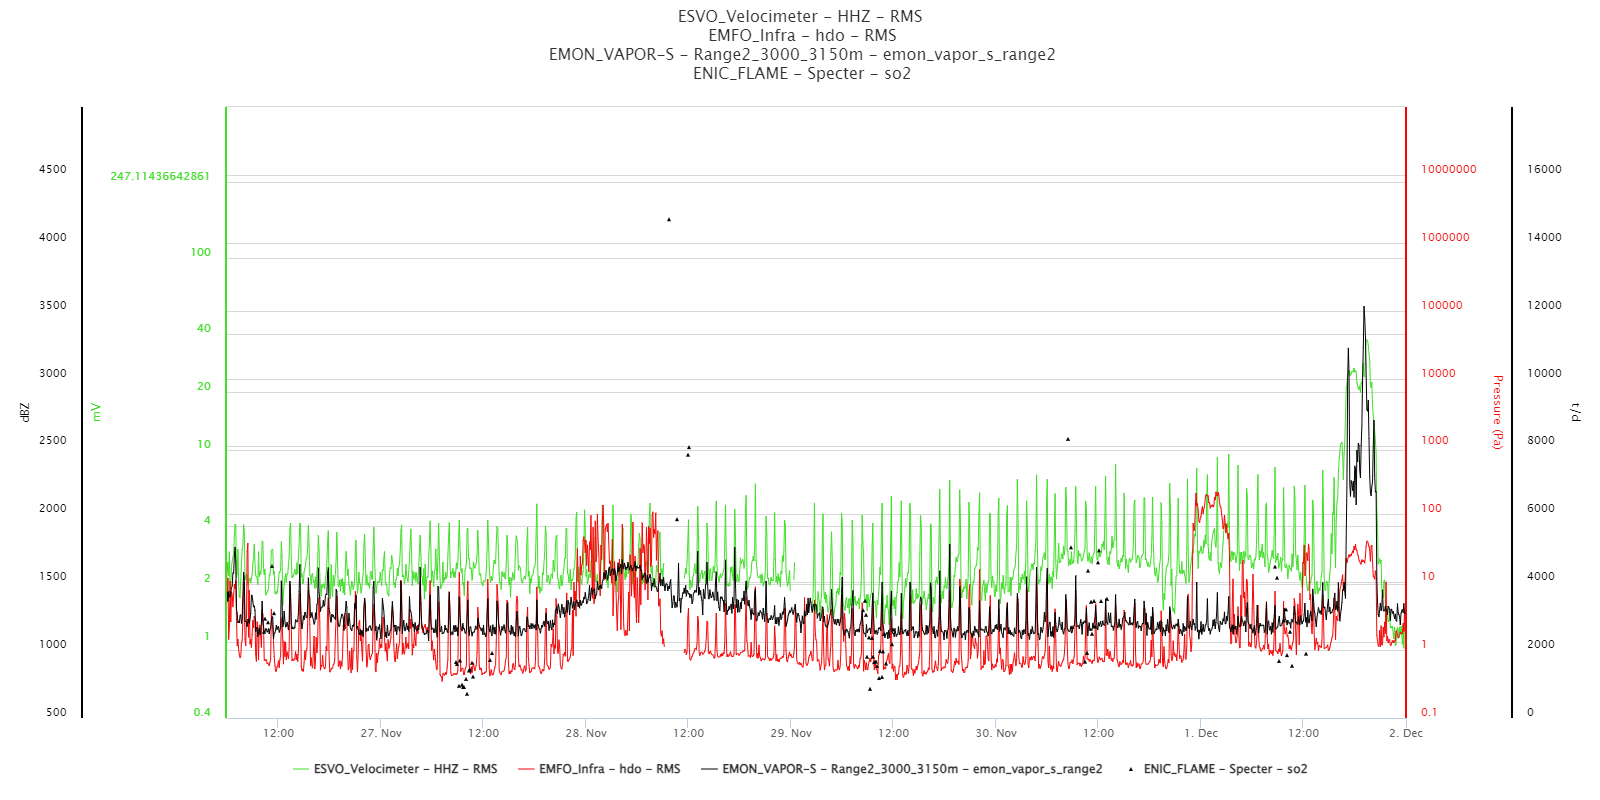Click the red line symbol in the legend
This screenshot has width=1600, height=800.
(526, 769)
